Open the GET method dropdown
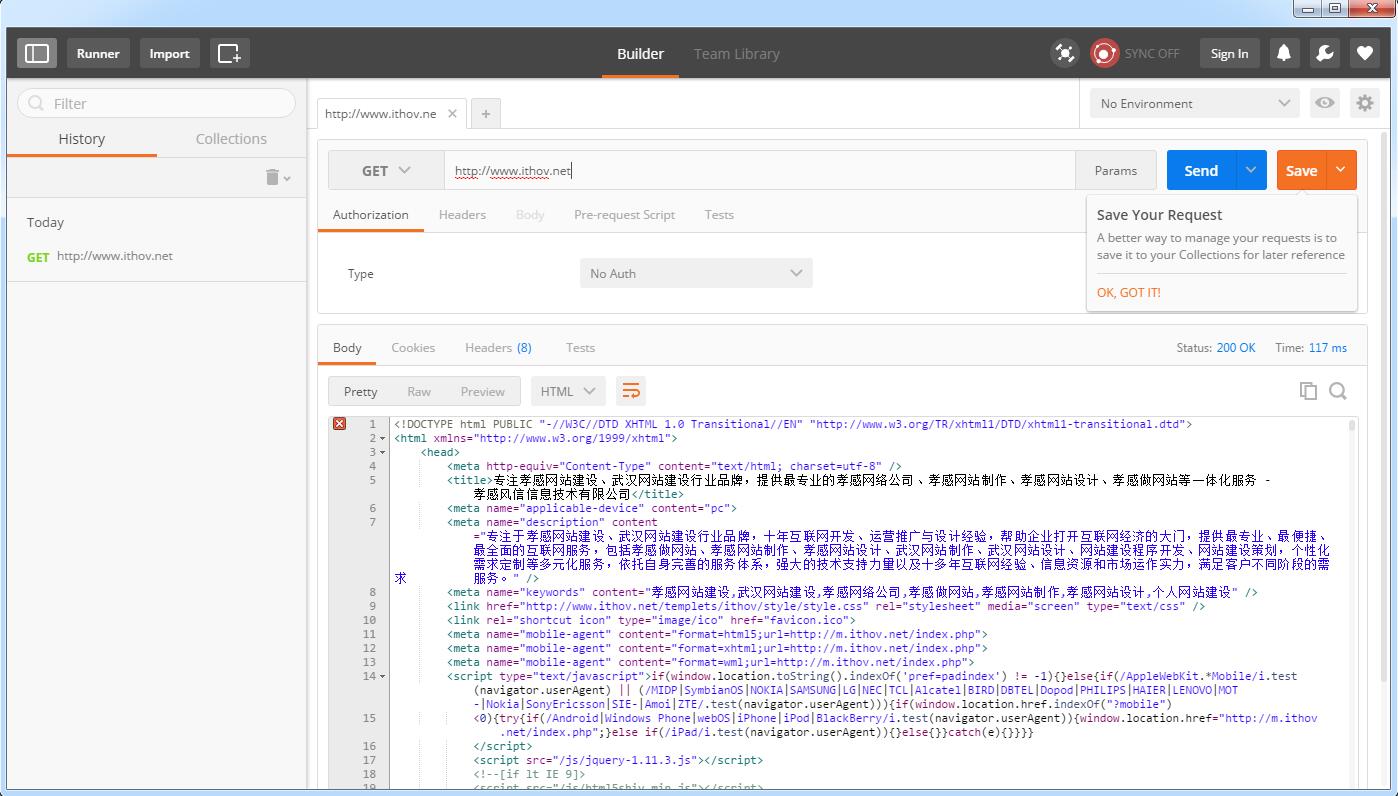 click(x=386, y=170)
